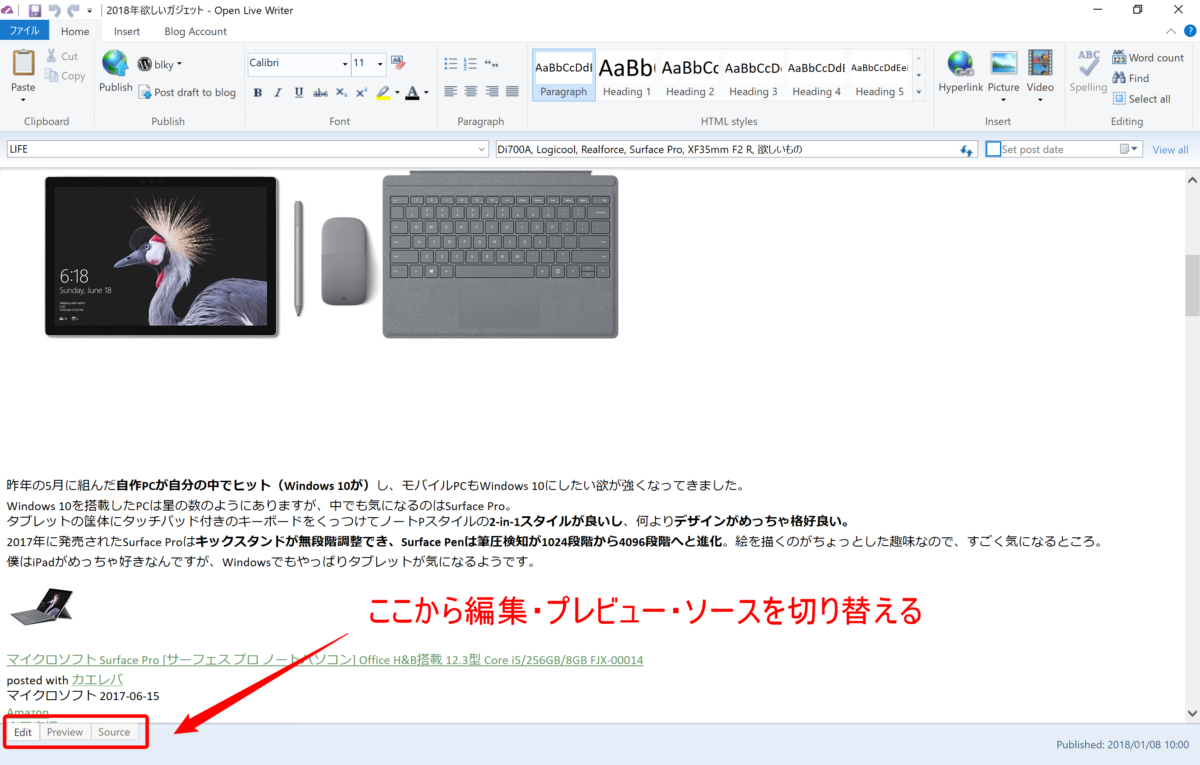The height and width of the screenshot is (765, 1200).
Task: Click the Publish globe icon
Action: click(x=115, y=65)
